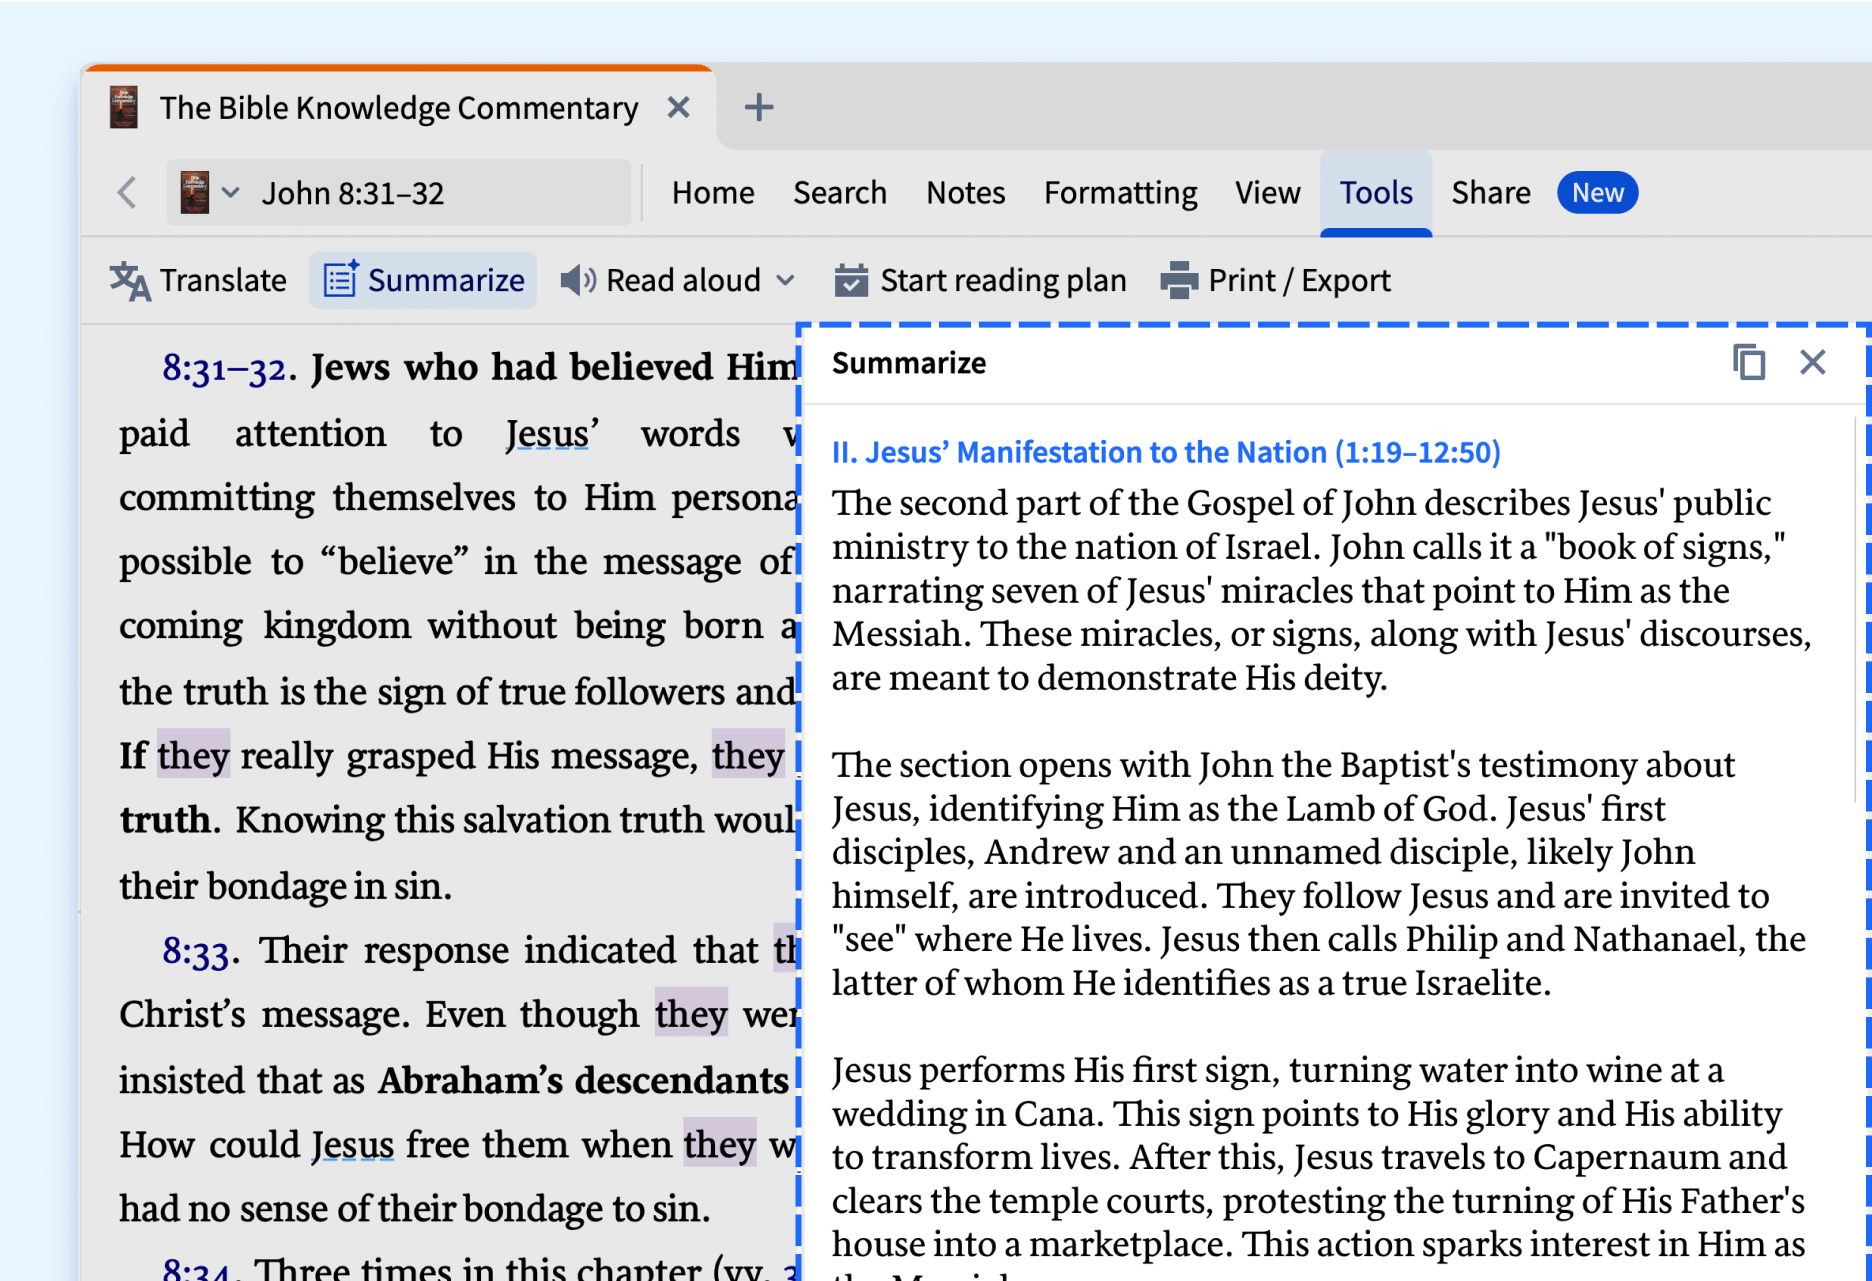Copy the summary with the copy icon
Image resolution: width=1872 pixels, height=1281 pixels.
1749,362
